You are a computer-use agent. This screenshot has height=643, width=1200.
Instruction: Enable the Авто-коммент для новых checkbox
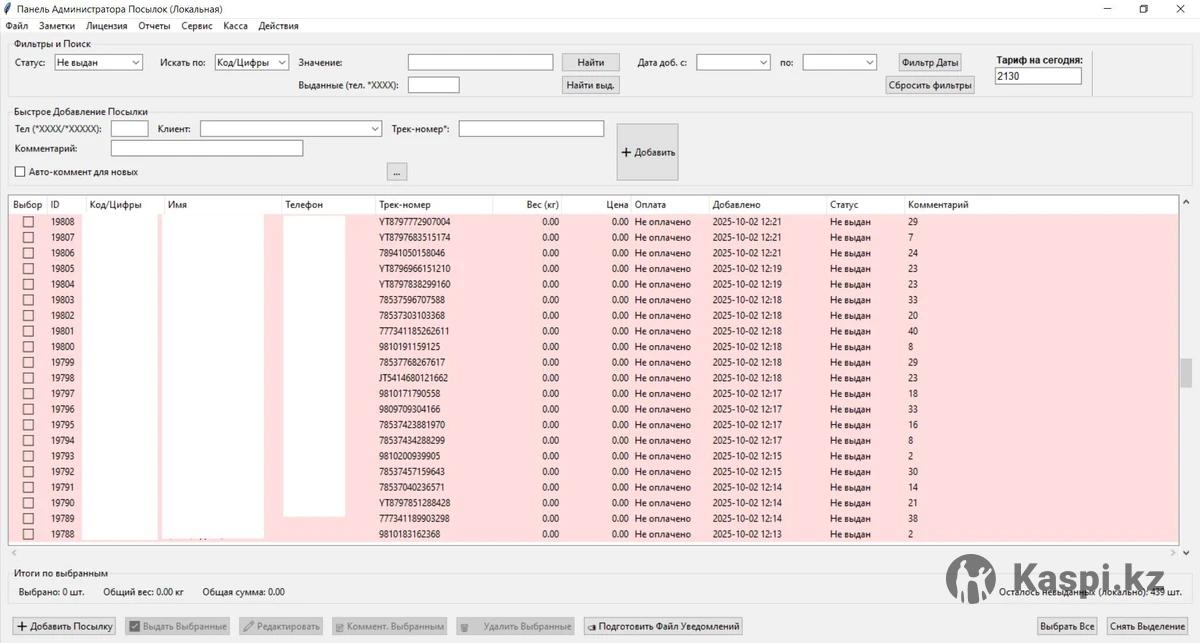pyautogui.click(x=20, y=172)
